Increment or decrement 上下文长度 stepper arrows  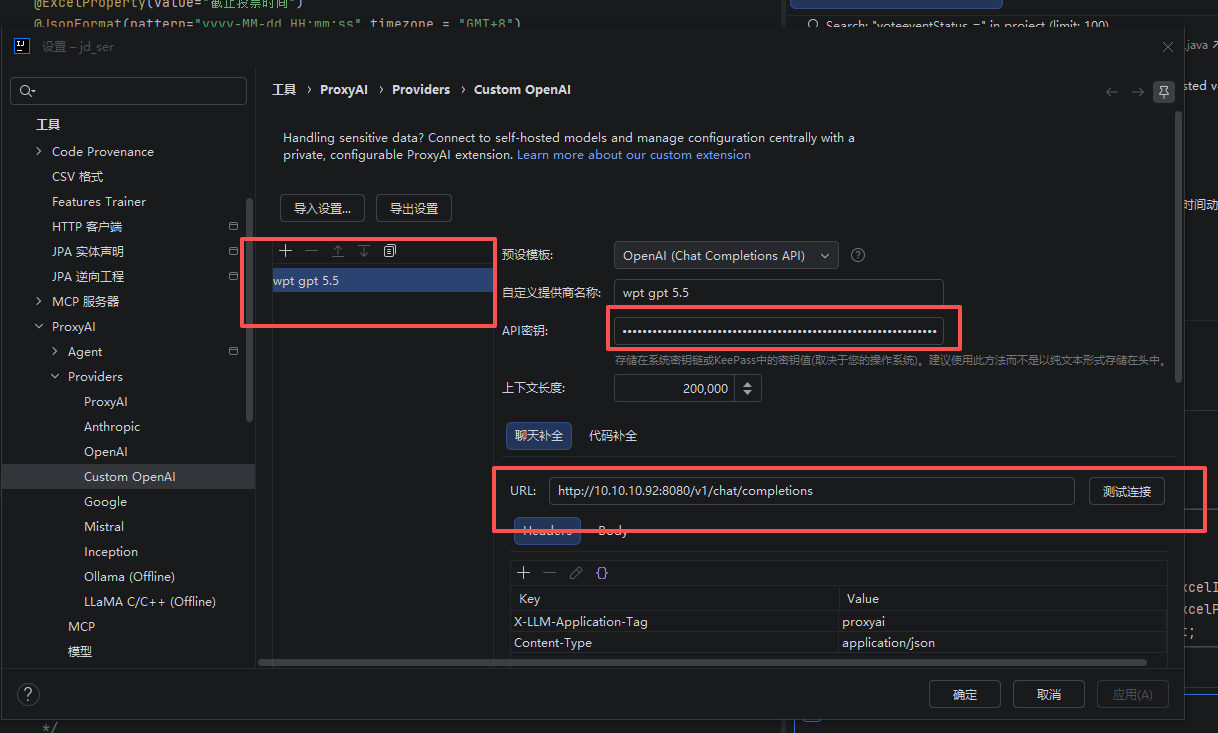pyautogui.click(x=748, y=388)
